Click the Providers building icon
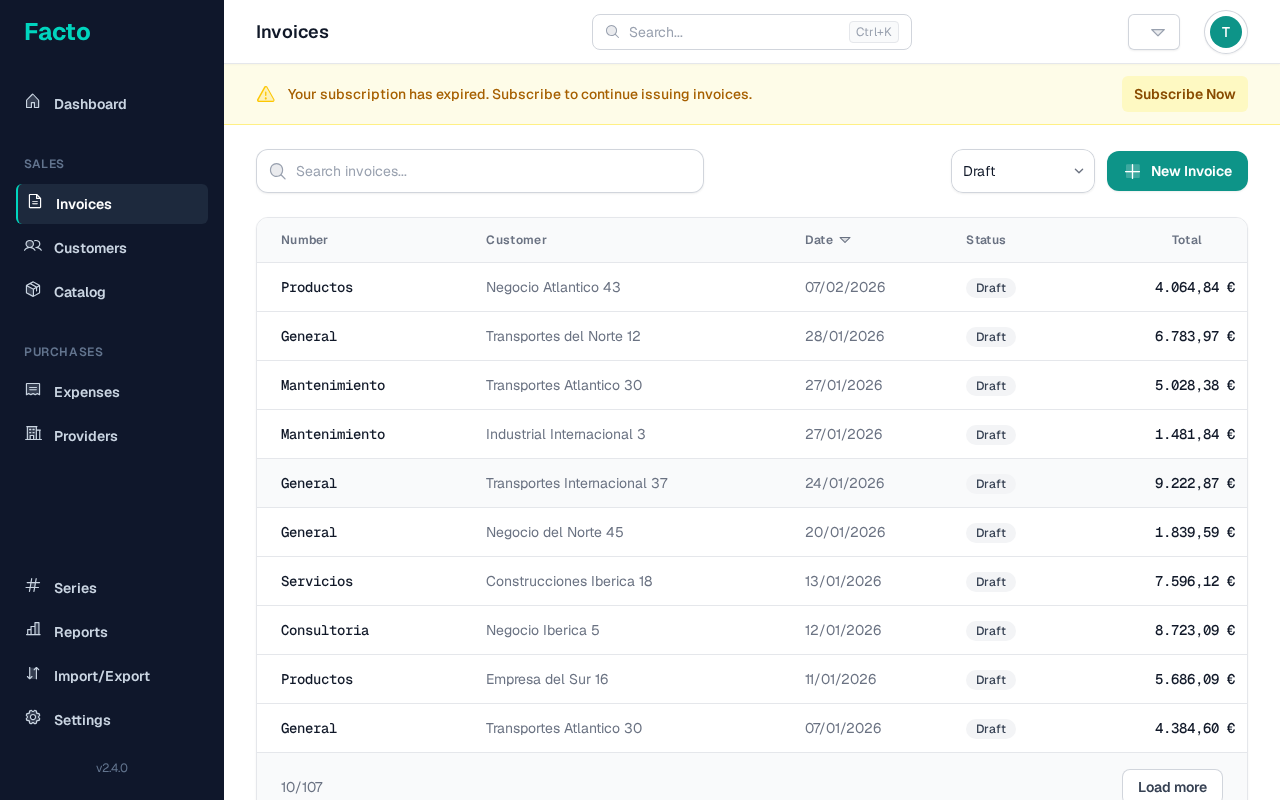Viewport: 1280px width, 800px height. pos(33,434)
